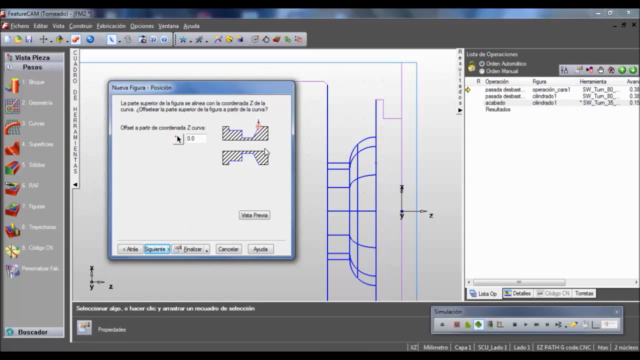The width and height of the screenshot is (640, 360).
Task: Click the red square simulation mode icon
Action: pyautogui.click(x=457, y=324)
